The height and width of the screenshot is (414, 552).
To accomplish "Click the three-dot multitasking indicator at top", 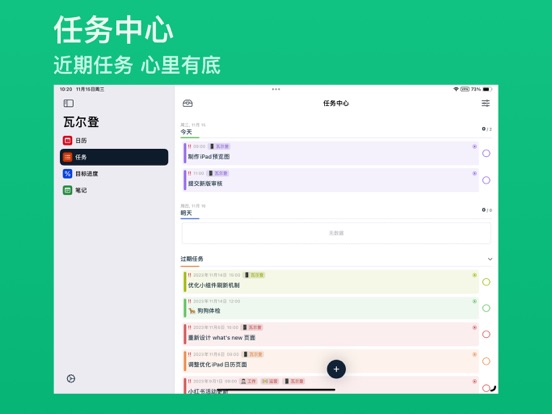I will [276, 89].
